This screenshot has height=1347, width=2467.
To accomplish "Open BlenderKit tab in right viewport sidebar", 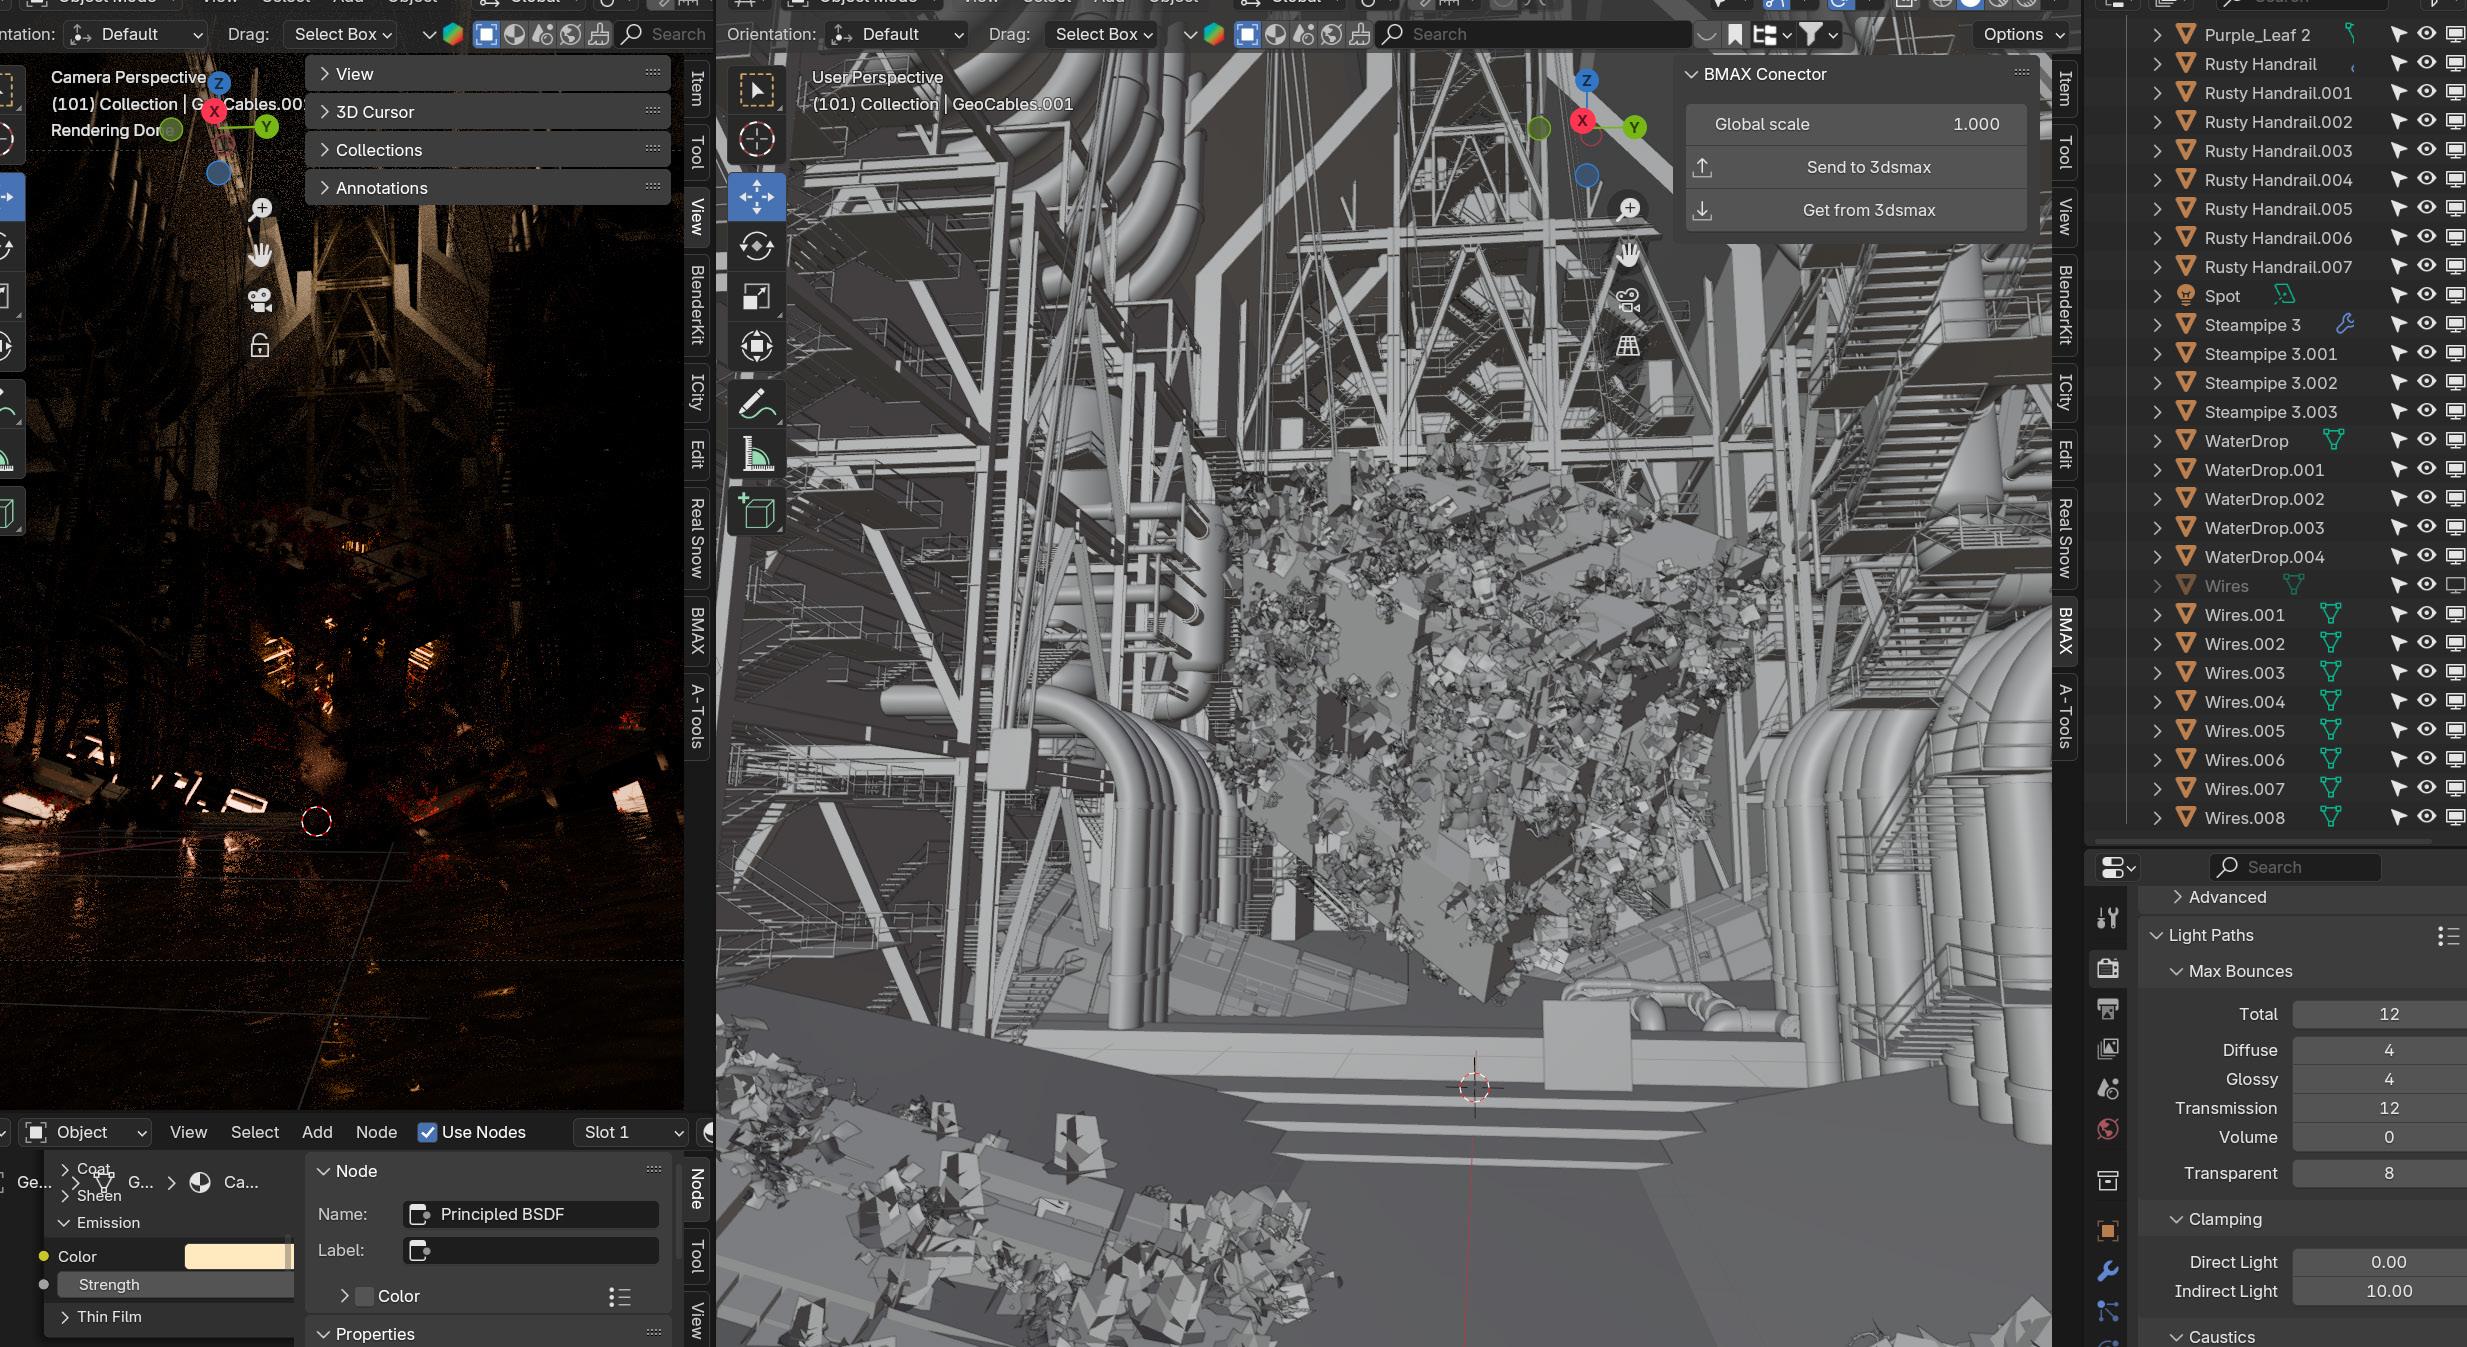I will click(2065, 304).
